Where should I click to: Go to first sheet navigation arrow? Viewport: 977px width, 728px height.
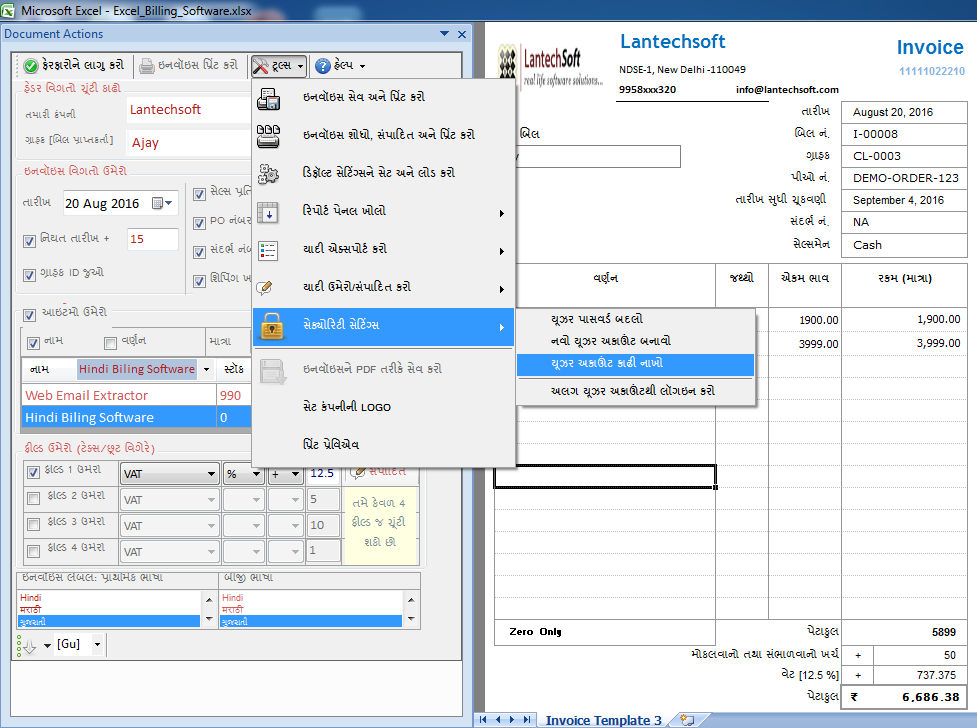(x=483, y=719)
